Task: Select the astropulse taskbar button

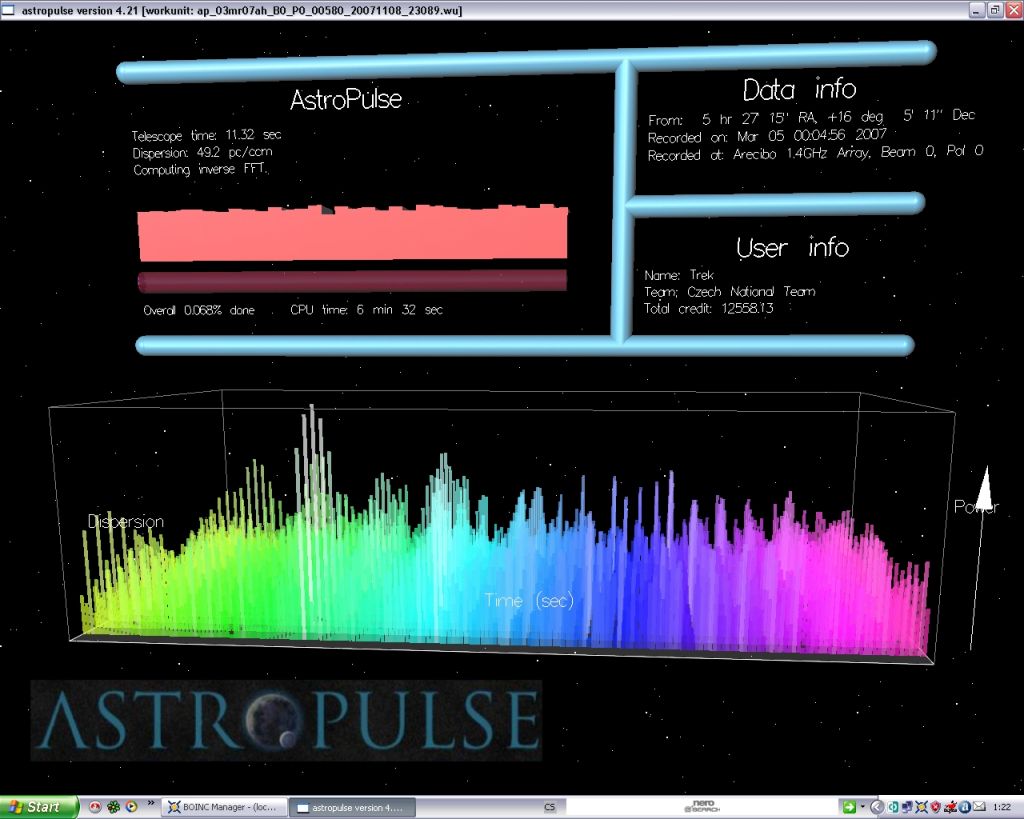Action: coord(350,807)
